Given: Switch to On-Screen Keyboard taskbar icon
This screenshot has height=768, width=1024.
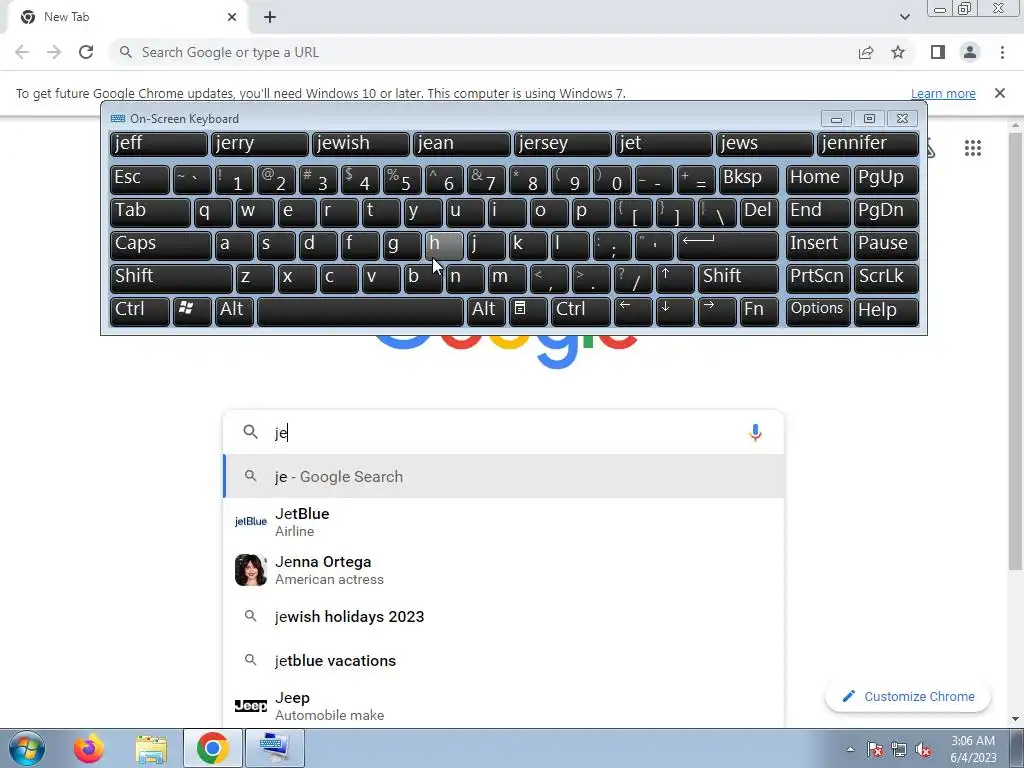Looking at the screenshot, I should (x=273, y=748).
